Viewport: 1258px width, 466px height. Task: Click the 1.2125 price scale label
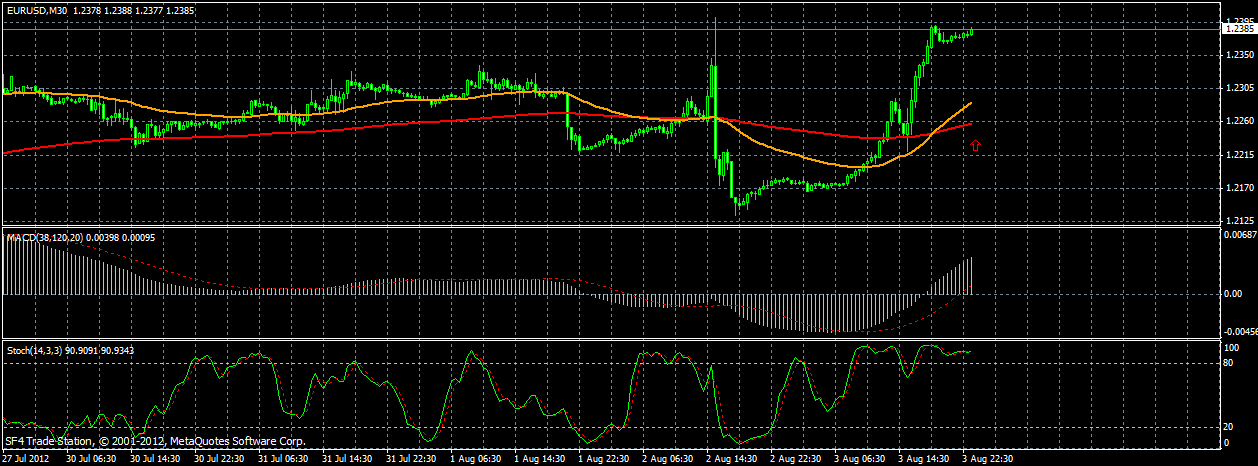pyautogui.click(x=1239, y=221)
